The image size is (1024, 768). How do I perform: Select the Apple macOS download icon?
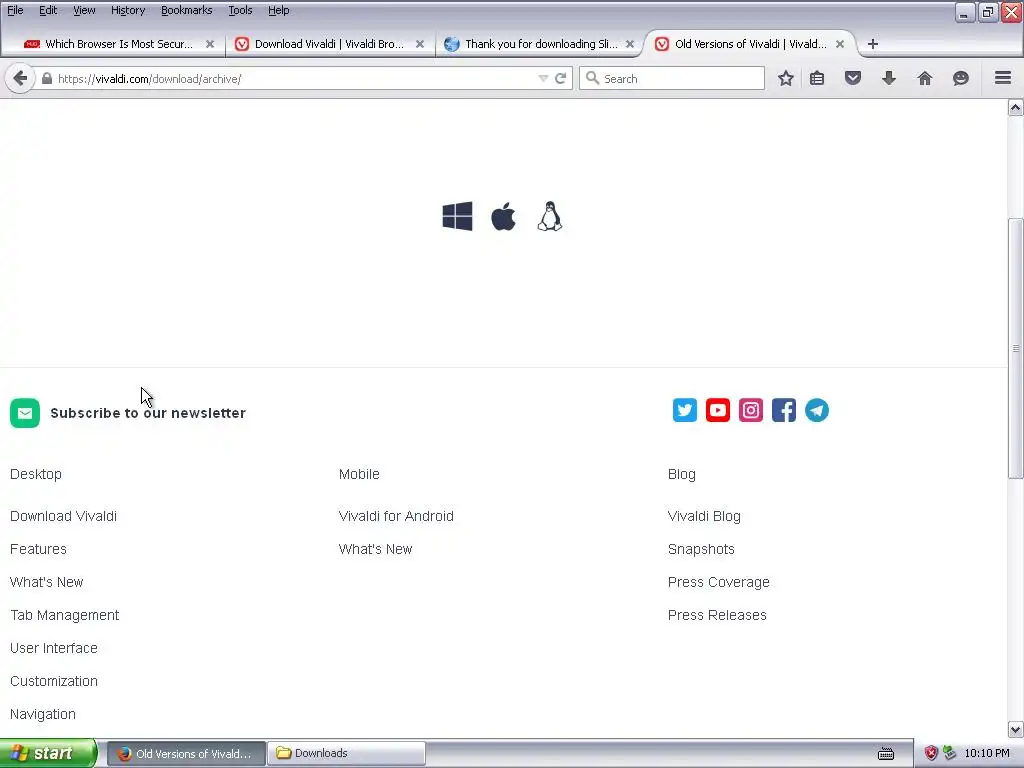click(504, 216)
